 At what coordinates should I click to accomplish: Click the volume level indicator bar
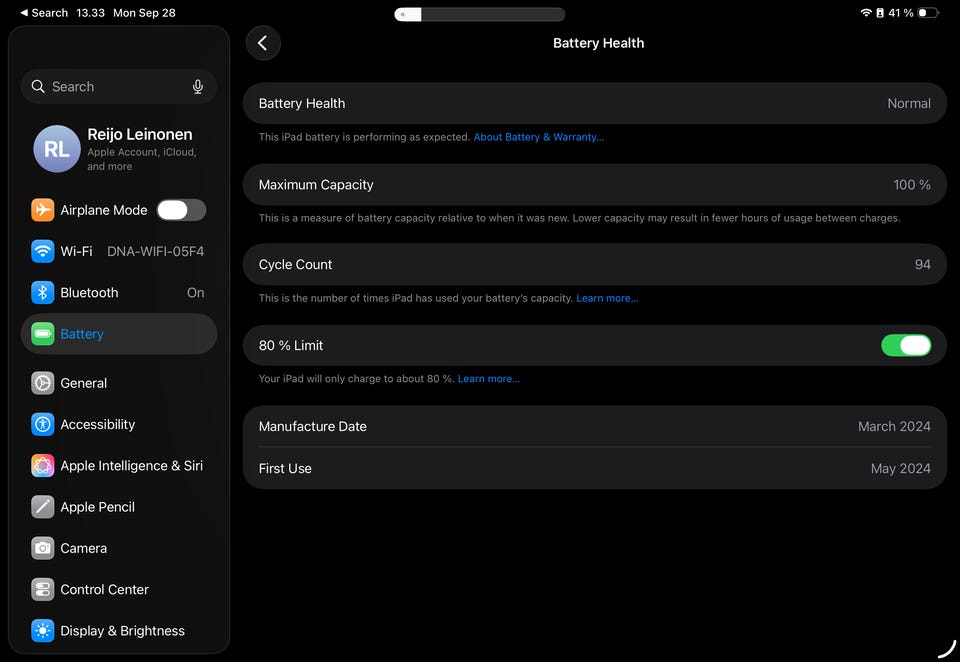480,14
